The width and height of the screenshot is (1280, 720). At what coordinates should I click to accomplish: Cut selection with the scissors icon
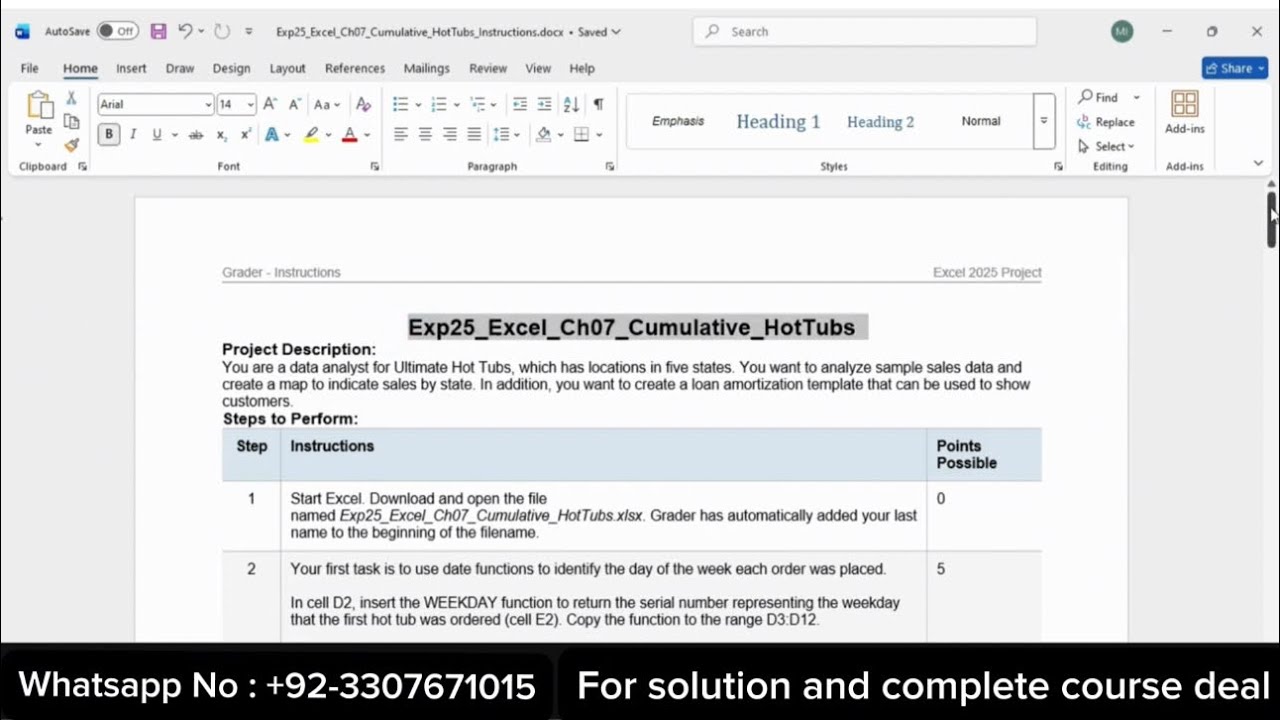coord(71,98)
